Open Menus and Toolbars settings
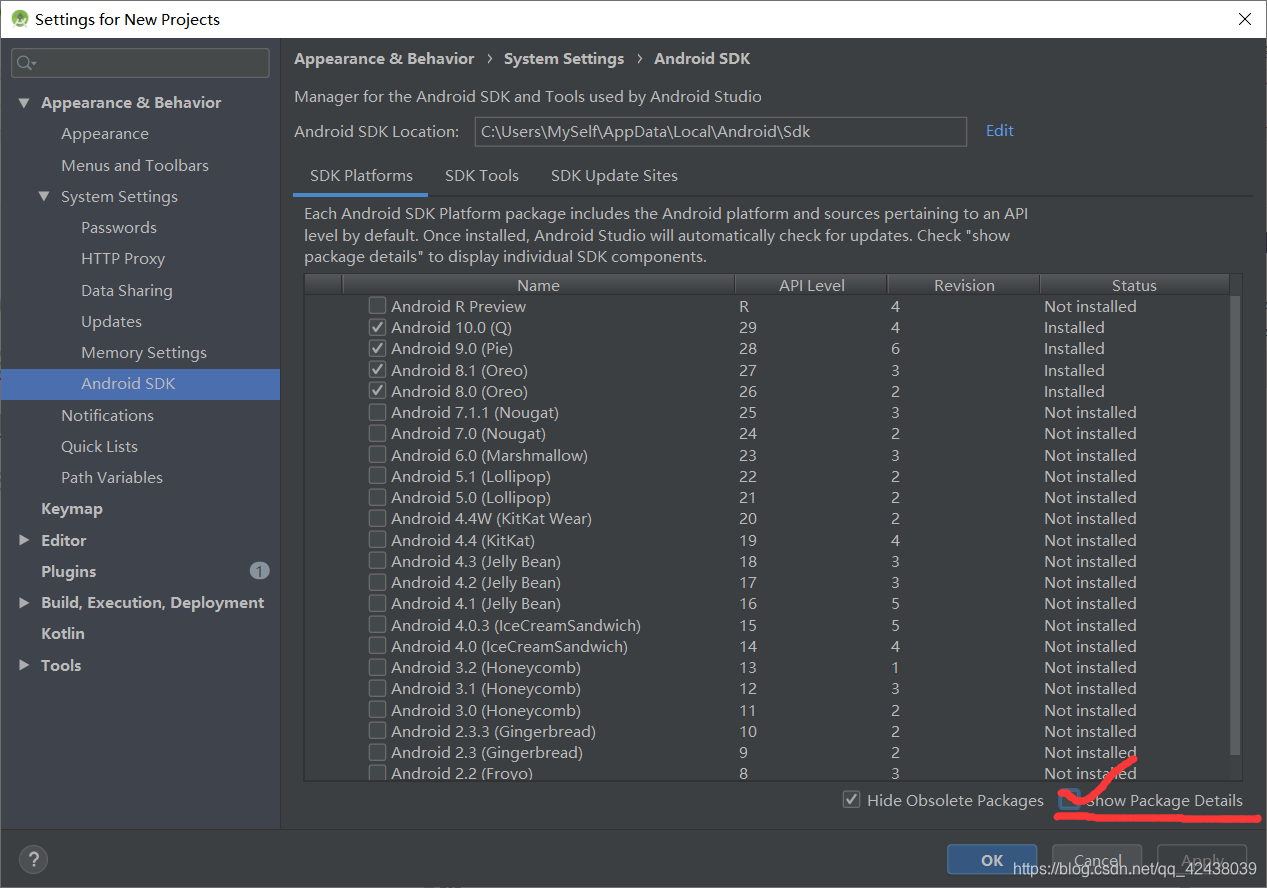The image size is (1267, 888). click(135, 165)
